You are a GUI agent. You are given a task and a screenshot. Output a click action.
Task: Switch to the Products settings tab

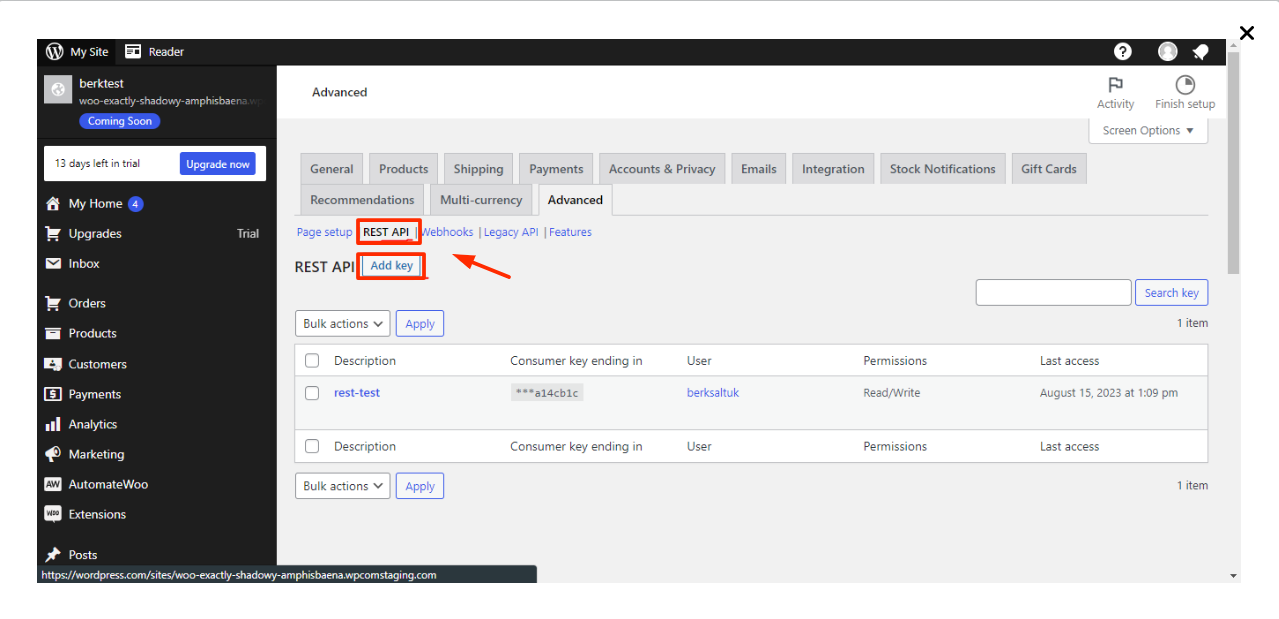click(404, 169)
